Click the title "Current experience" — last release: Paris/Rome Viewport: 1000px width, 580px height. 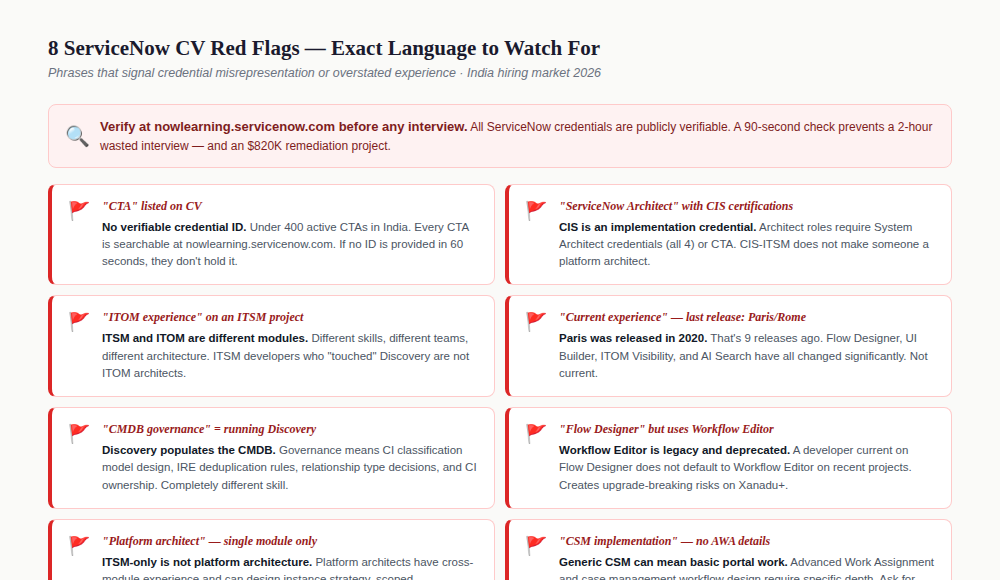pyautogui.click(x=682, y=317)
